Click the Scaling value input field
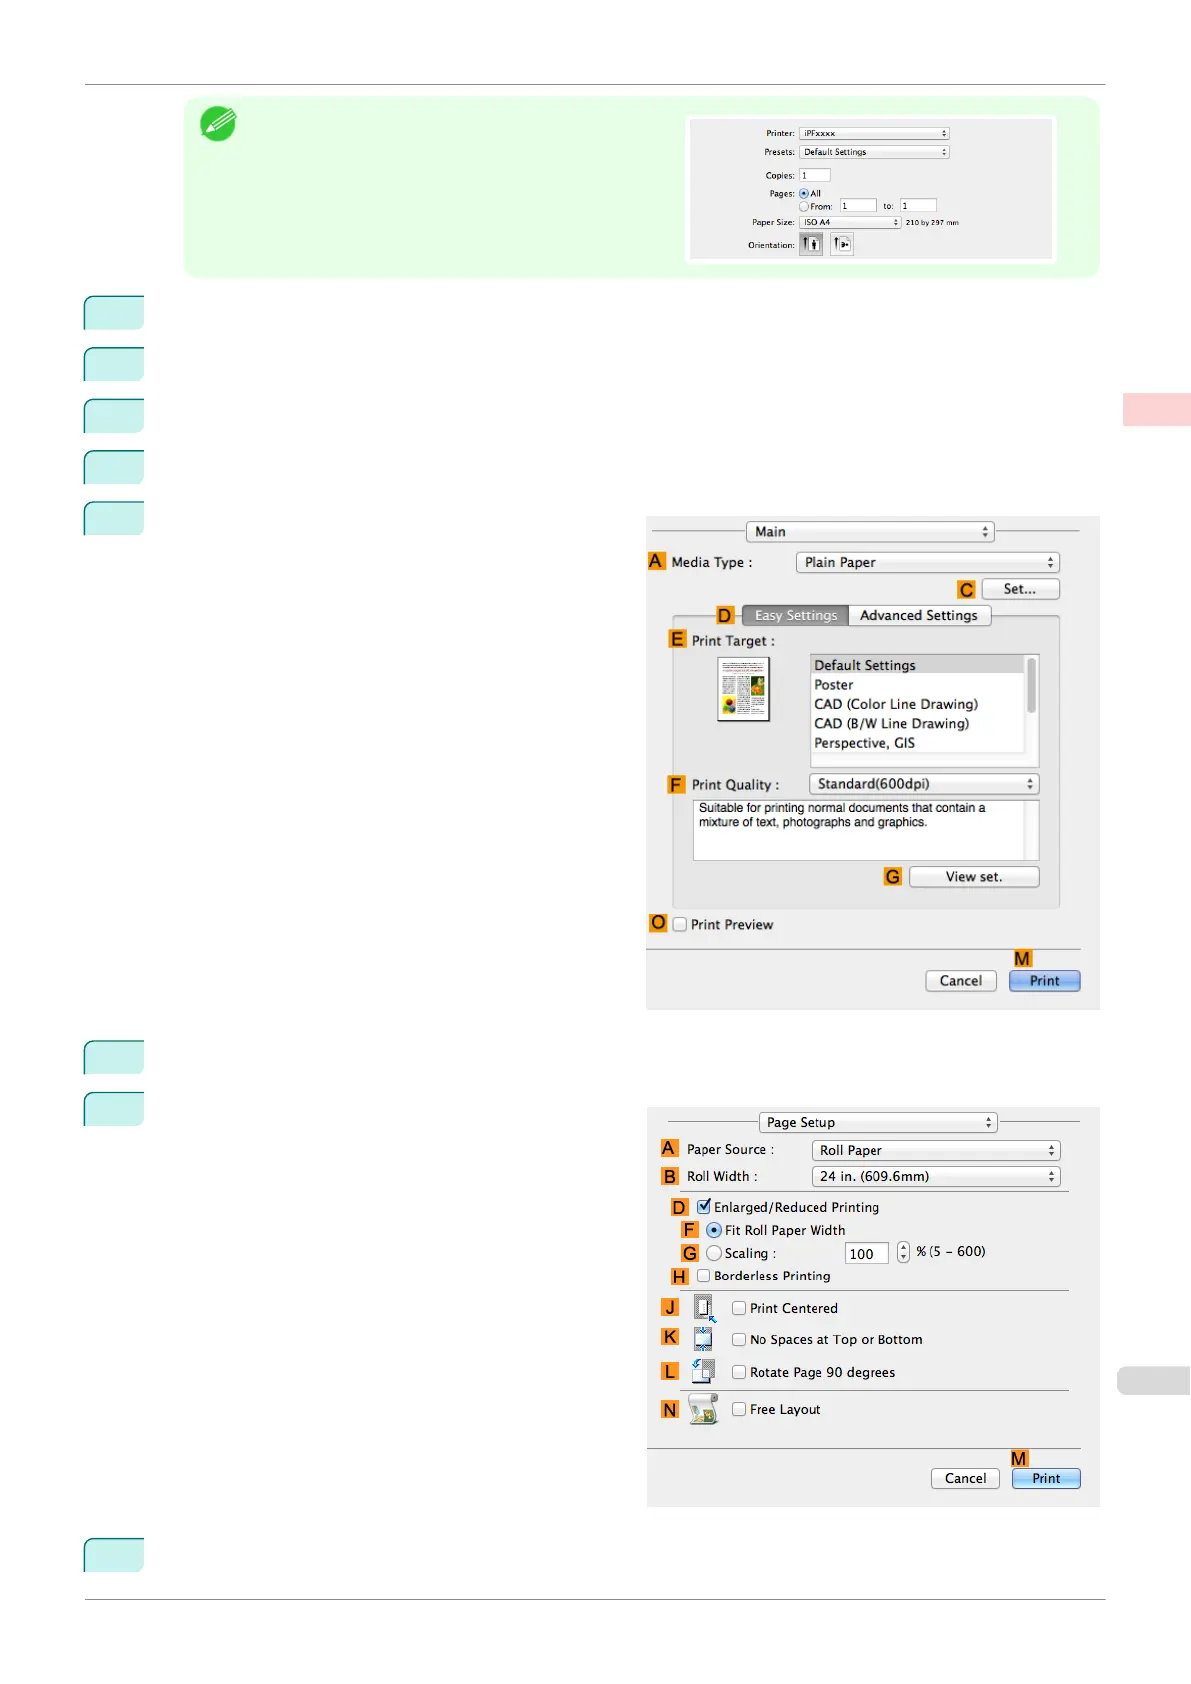1191x1684 pixels. [867, 1254]
